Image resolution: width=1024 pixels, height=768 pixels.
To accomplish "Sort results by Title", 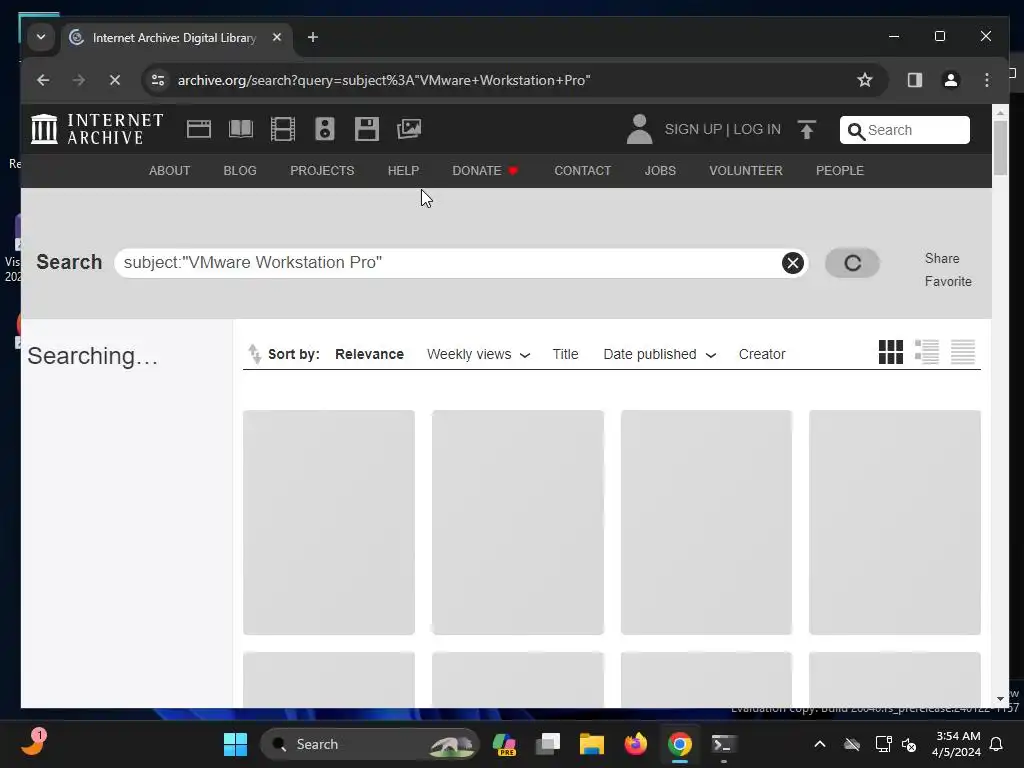I will (x=565, y=354).
